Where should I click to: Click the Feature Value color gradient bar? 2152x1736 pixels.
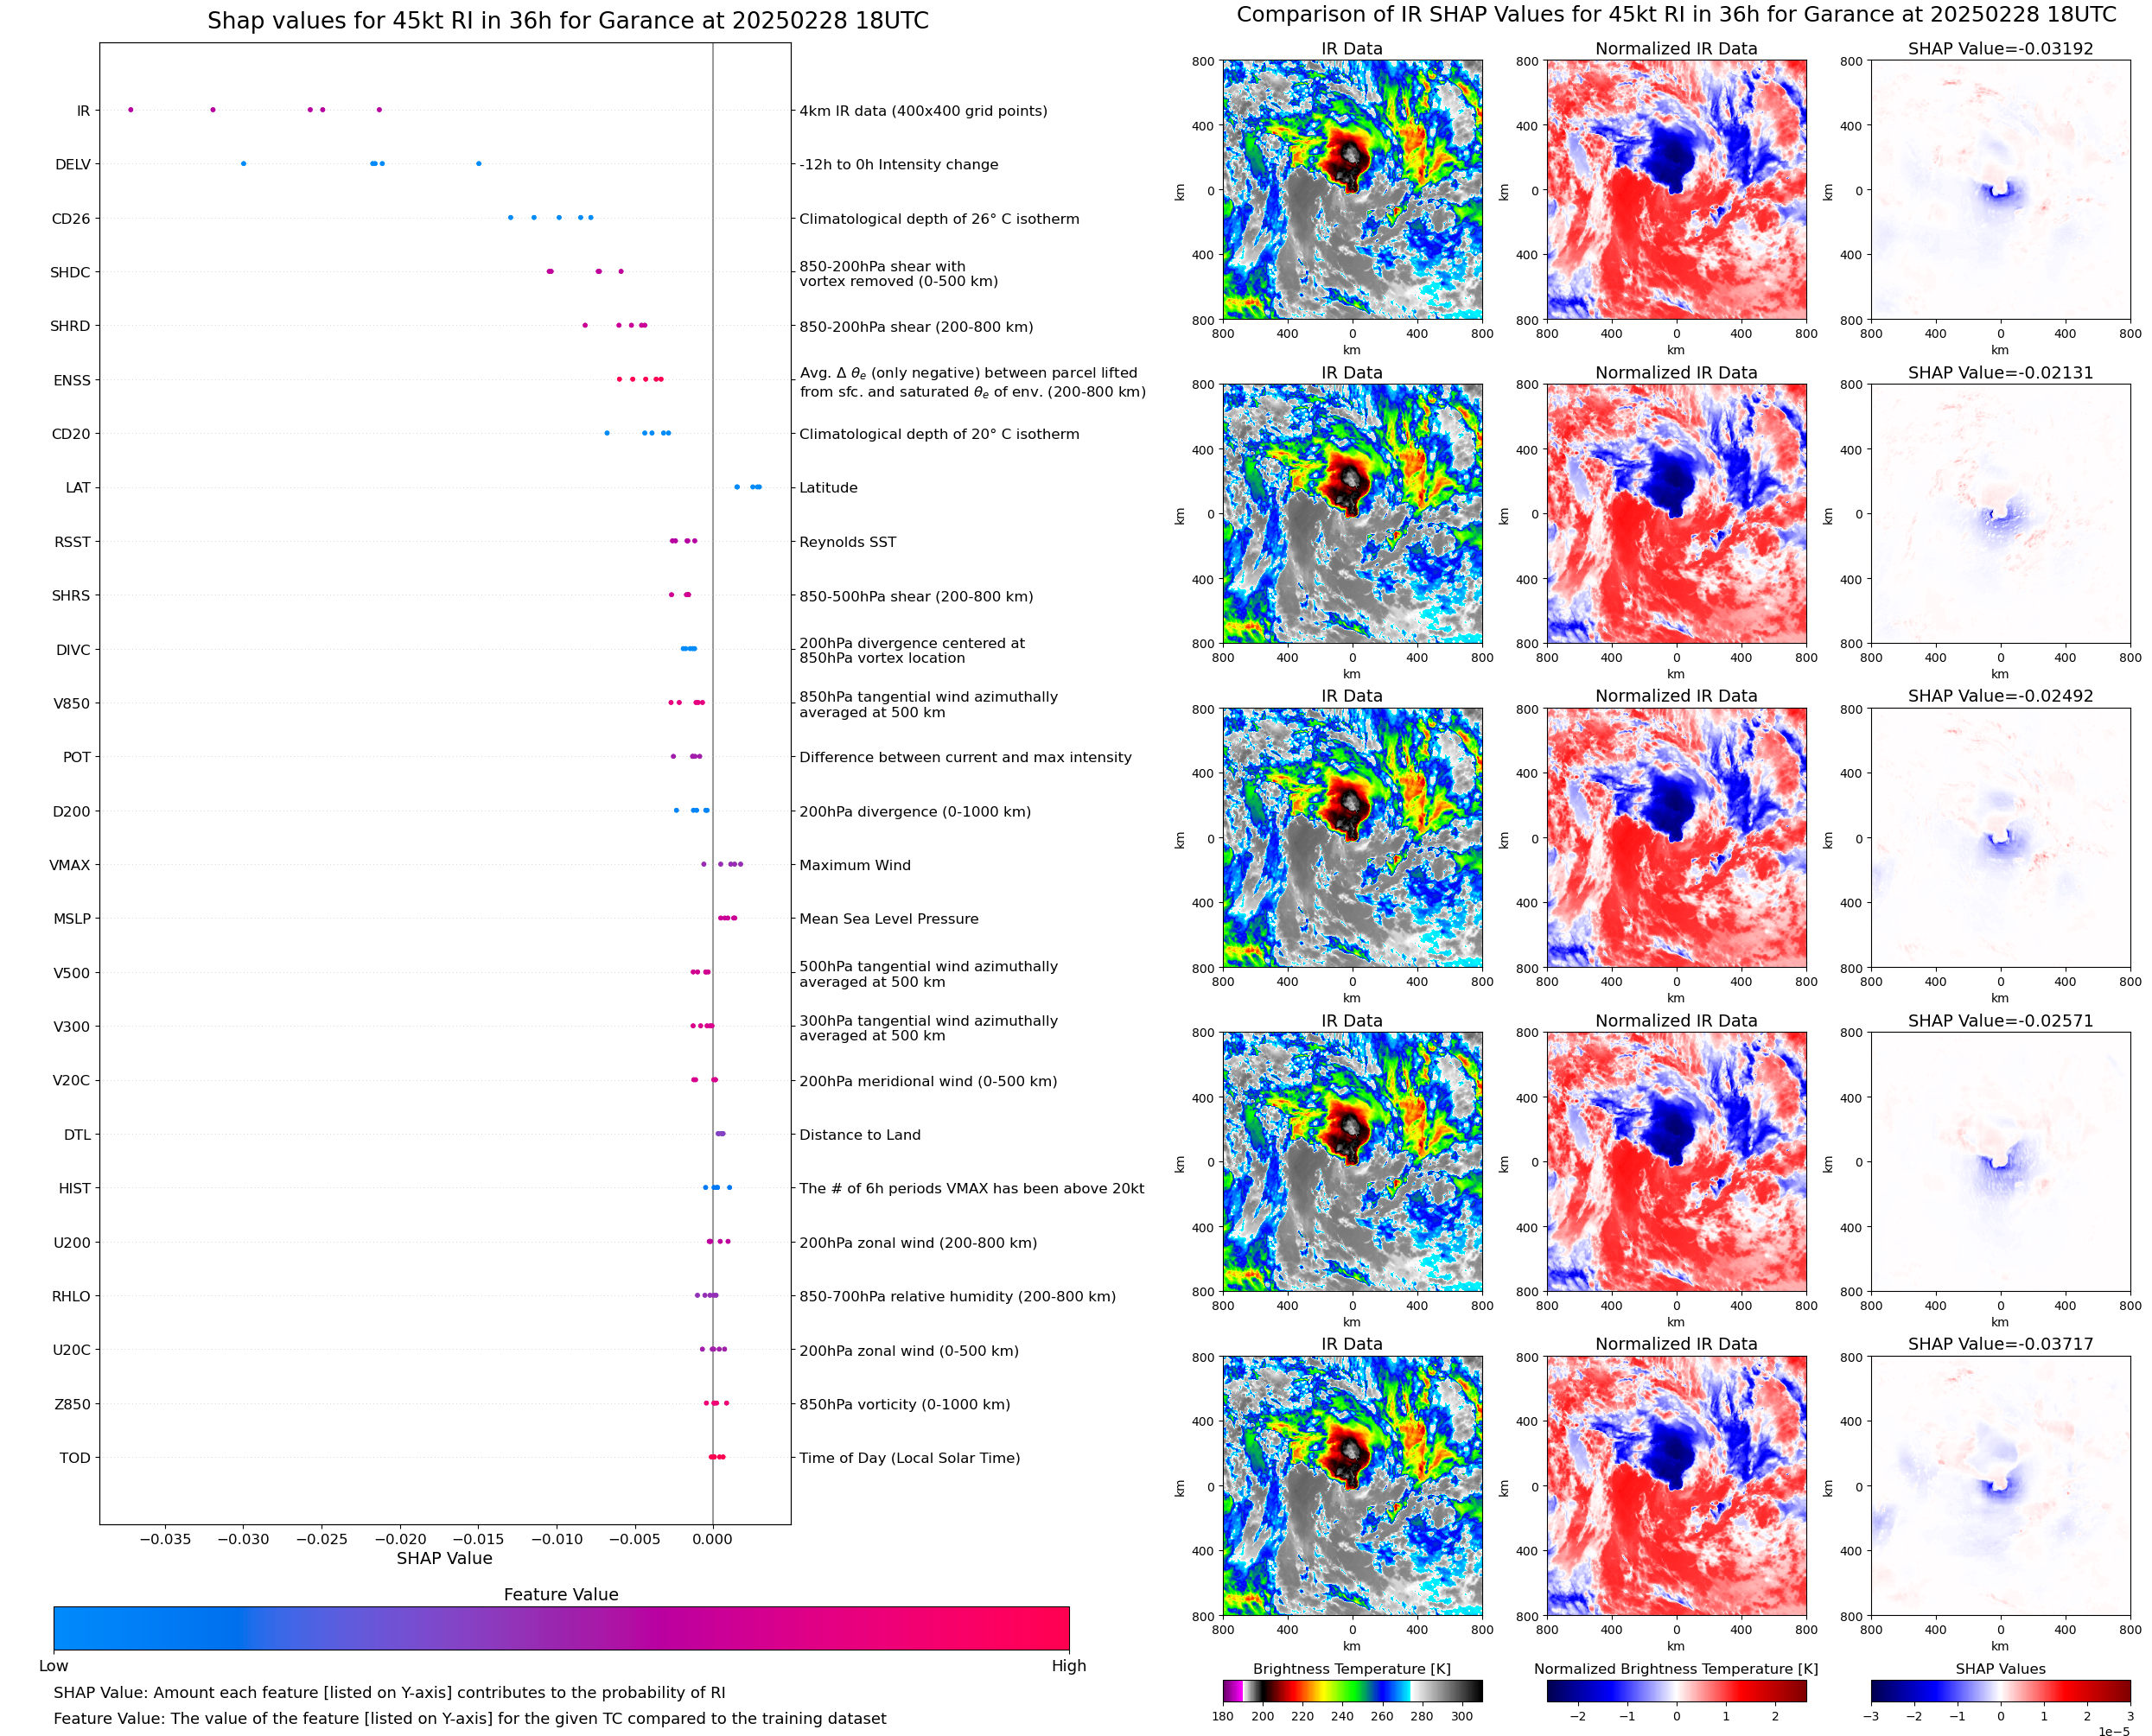click(561, 1628)
